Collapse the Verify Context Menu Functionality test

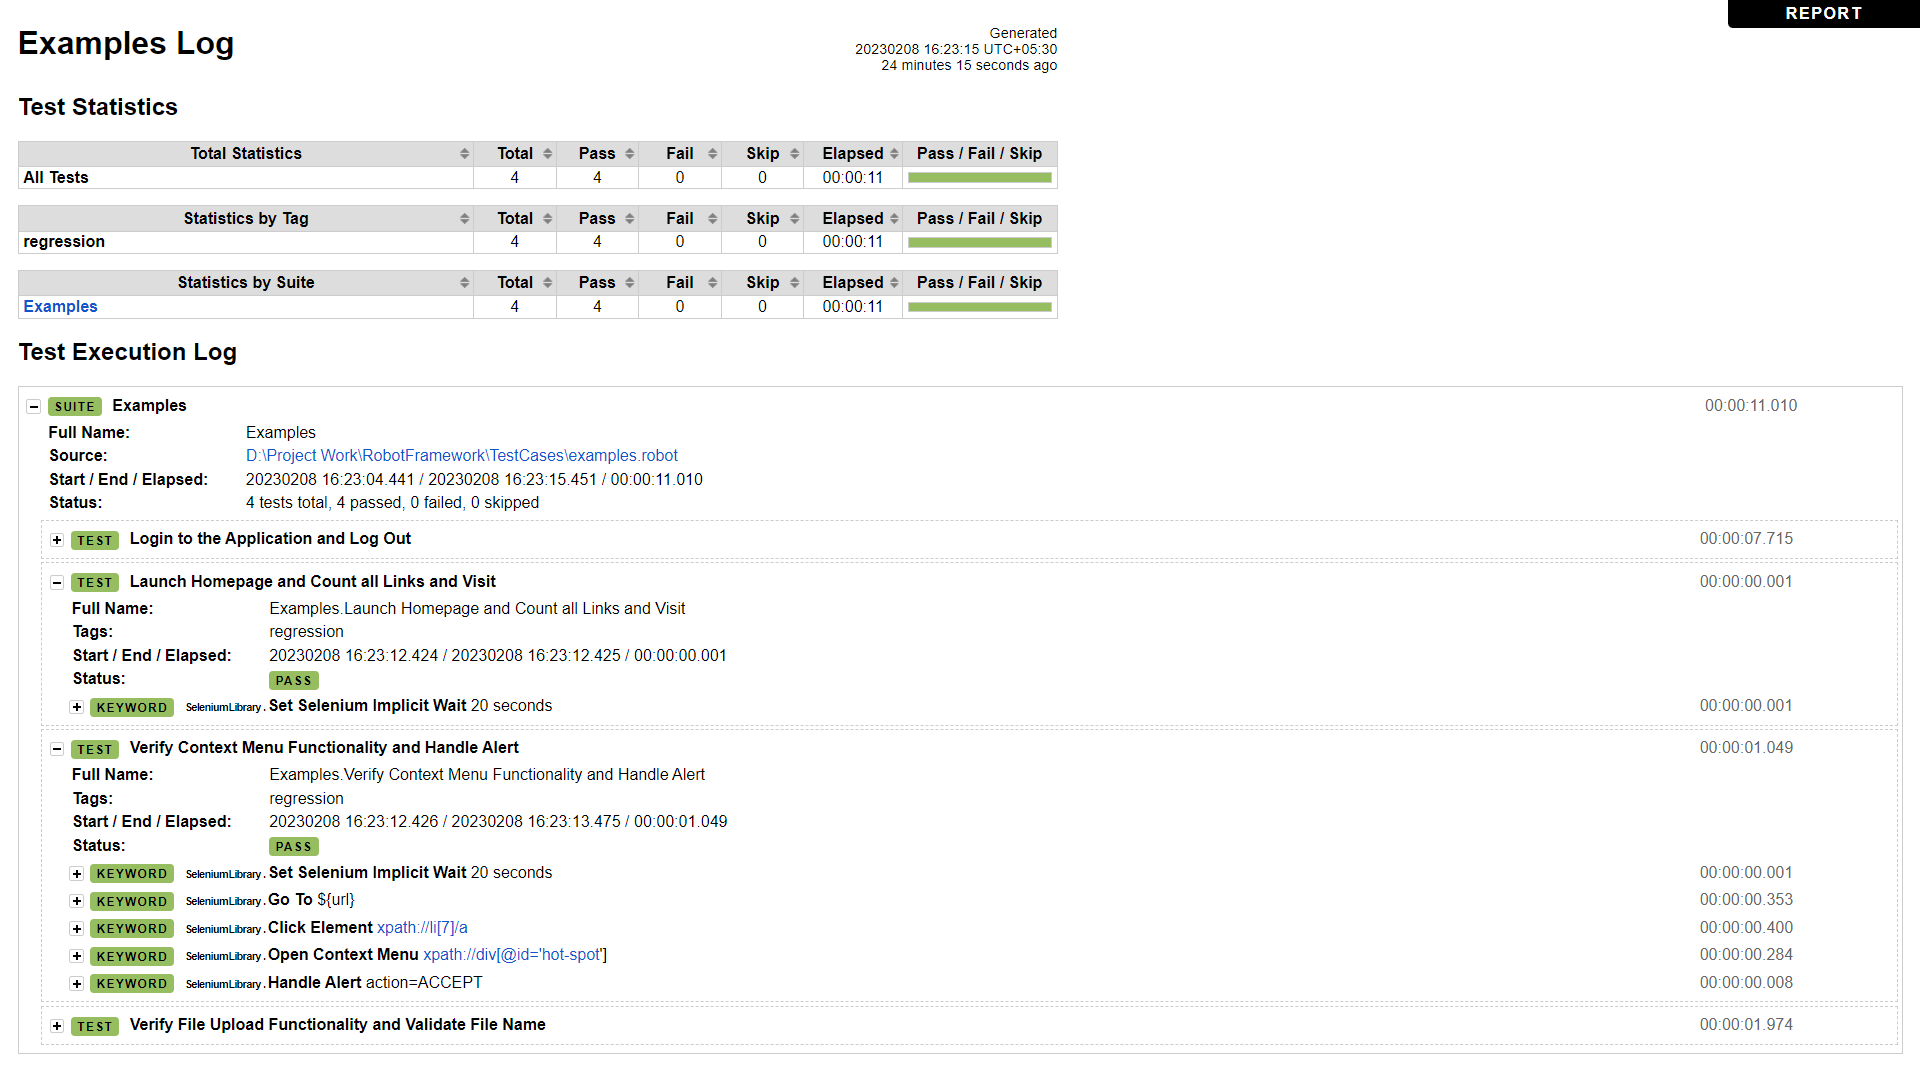[x=57, y=748]
